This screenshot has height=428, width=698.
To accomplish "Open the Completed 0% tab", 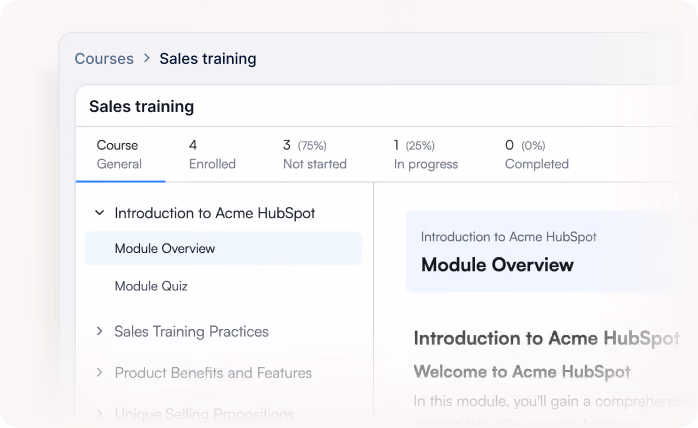I will point(536,155).
